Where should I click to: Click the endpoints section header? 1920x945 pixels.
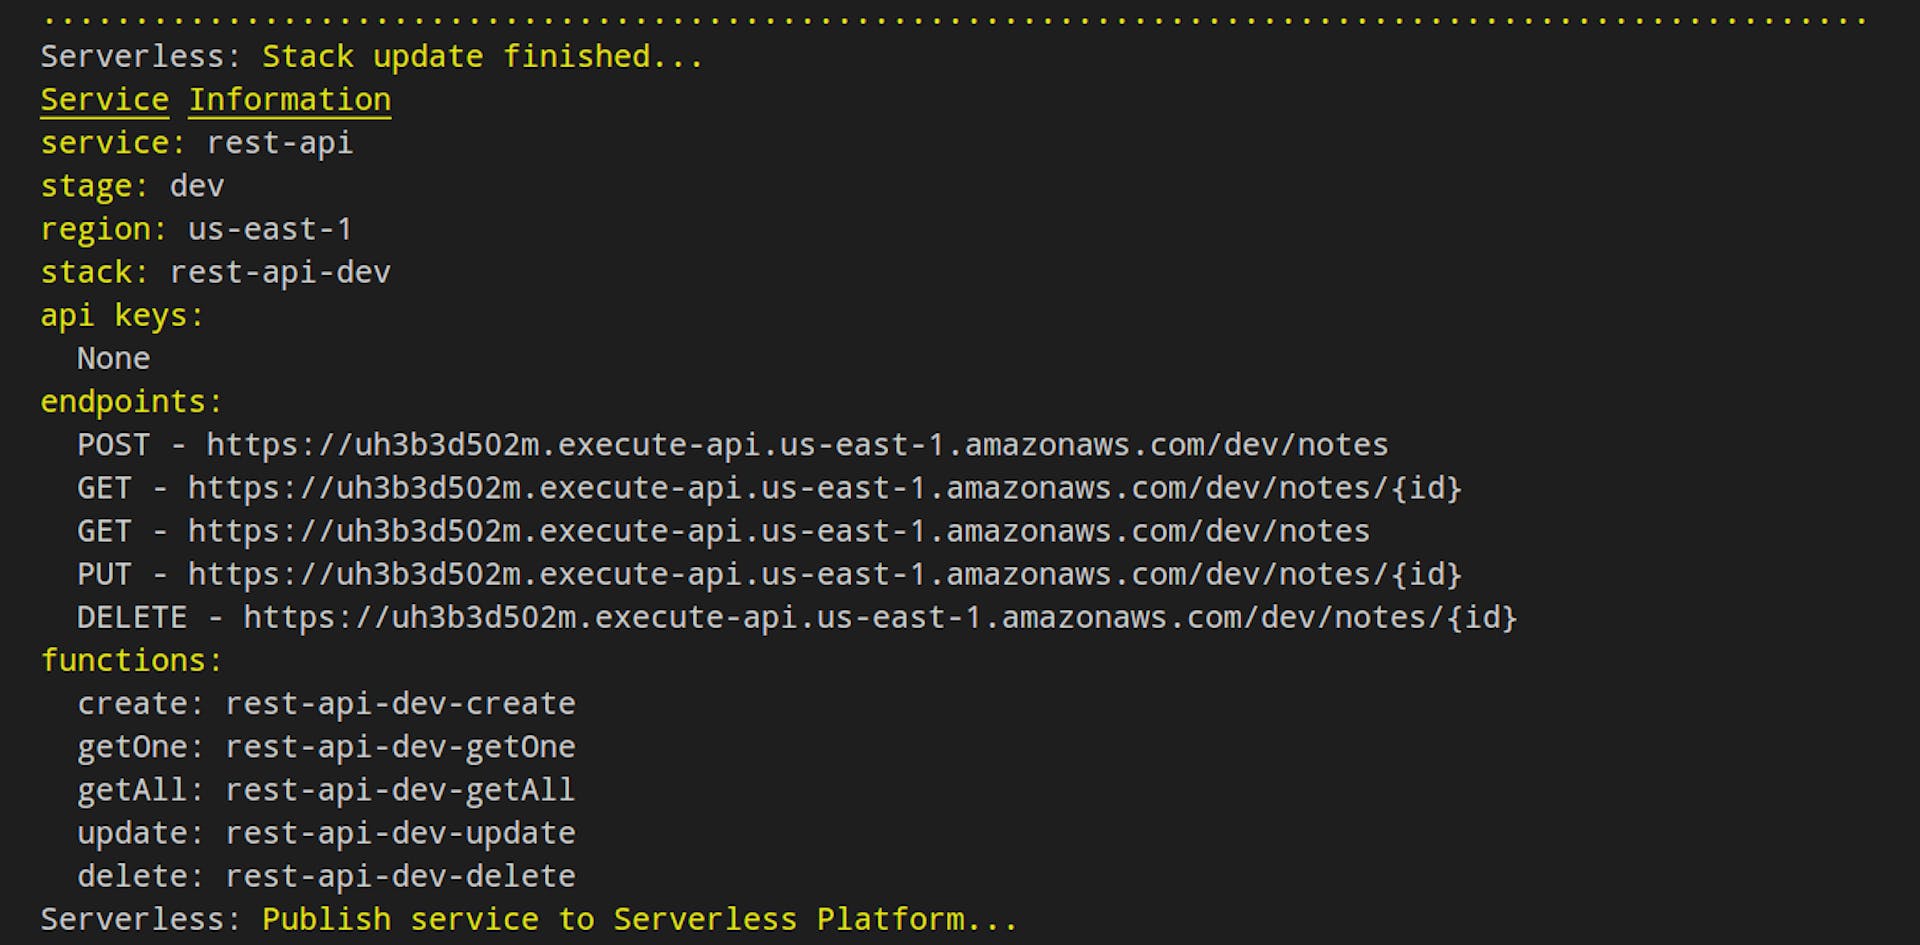coord(130,401)
